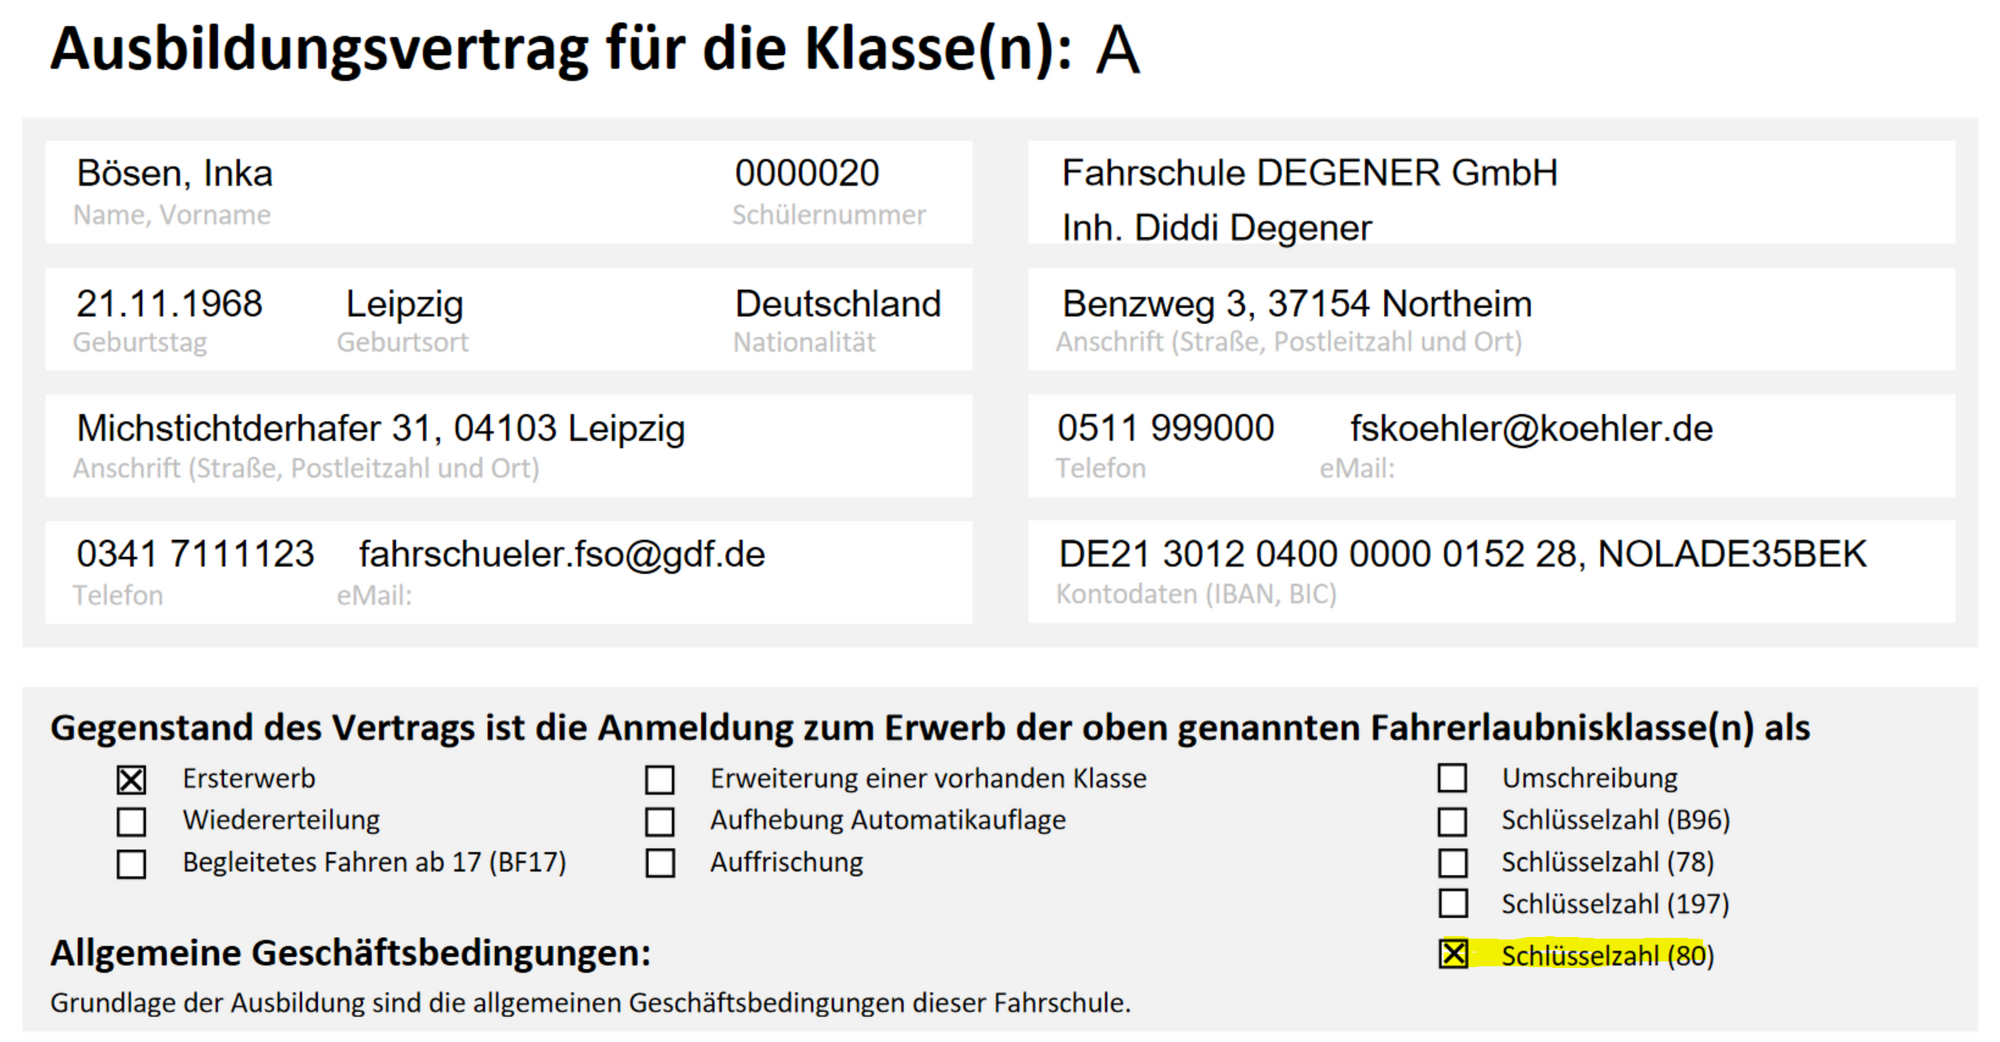Click Schülernummer field showing 0000020
2000x1042 pixels.
pos(807,174)
